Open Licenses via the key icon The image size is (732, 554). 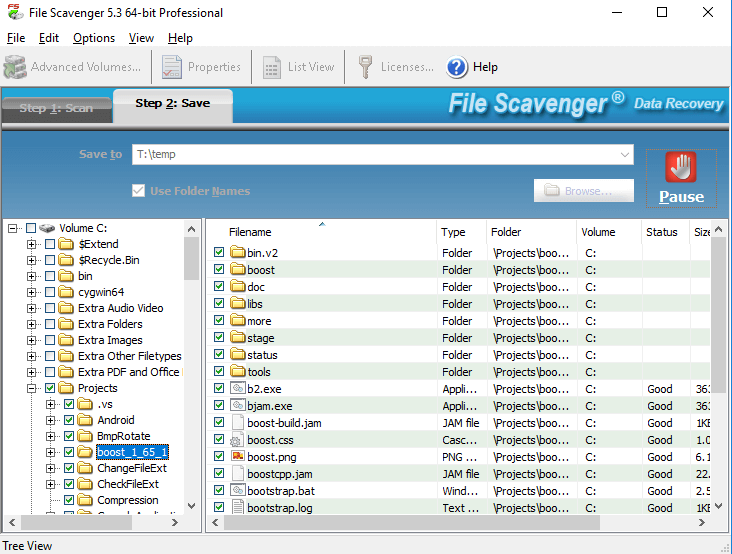[x=365, y=67]
